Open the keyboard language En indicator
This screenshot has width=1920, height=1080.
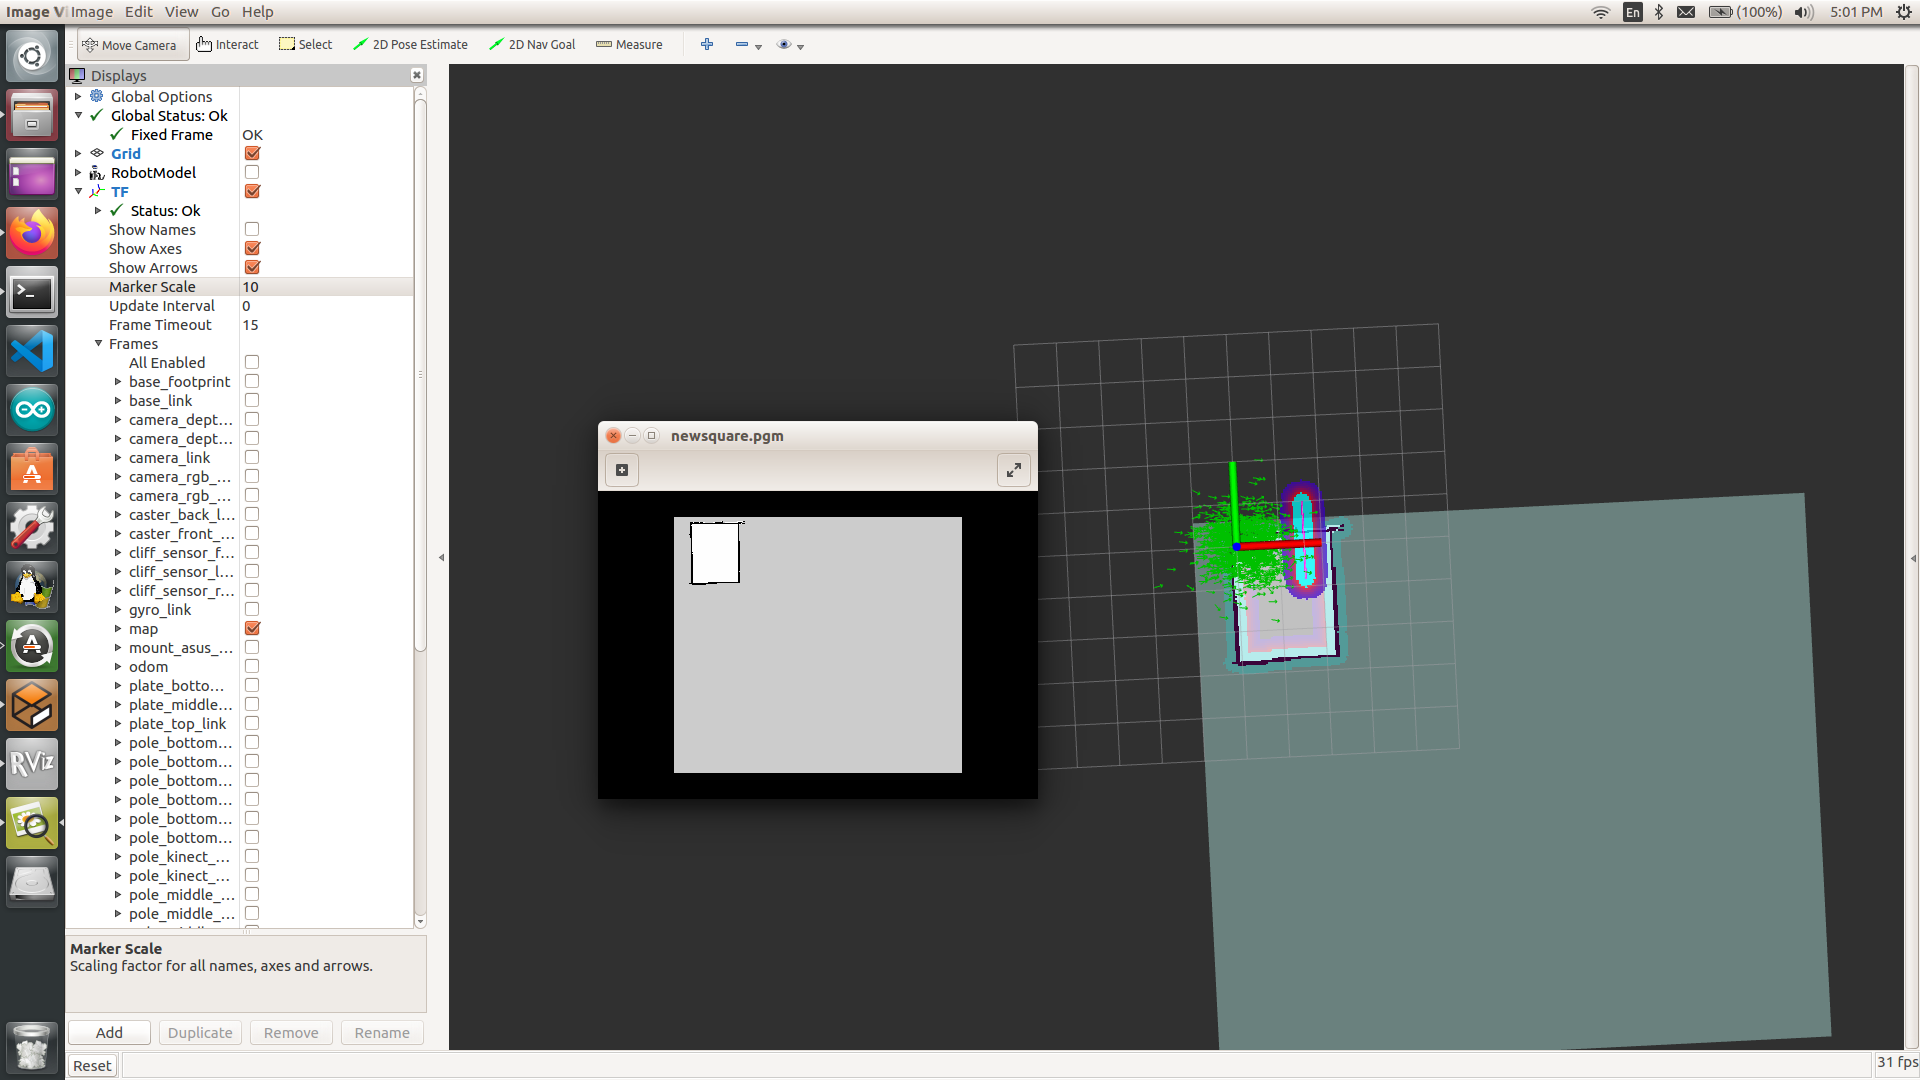click(x=1633, y=12)
